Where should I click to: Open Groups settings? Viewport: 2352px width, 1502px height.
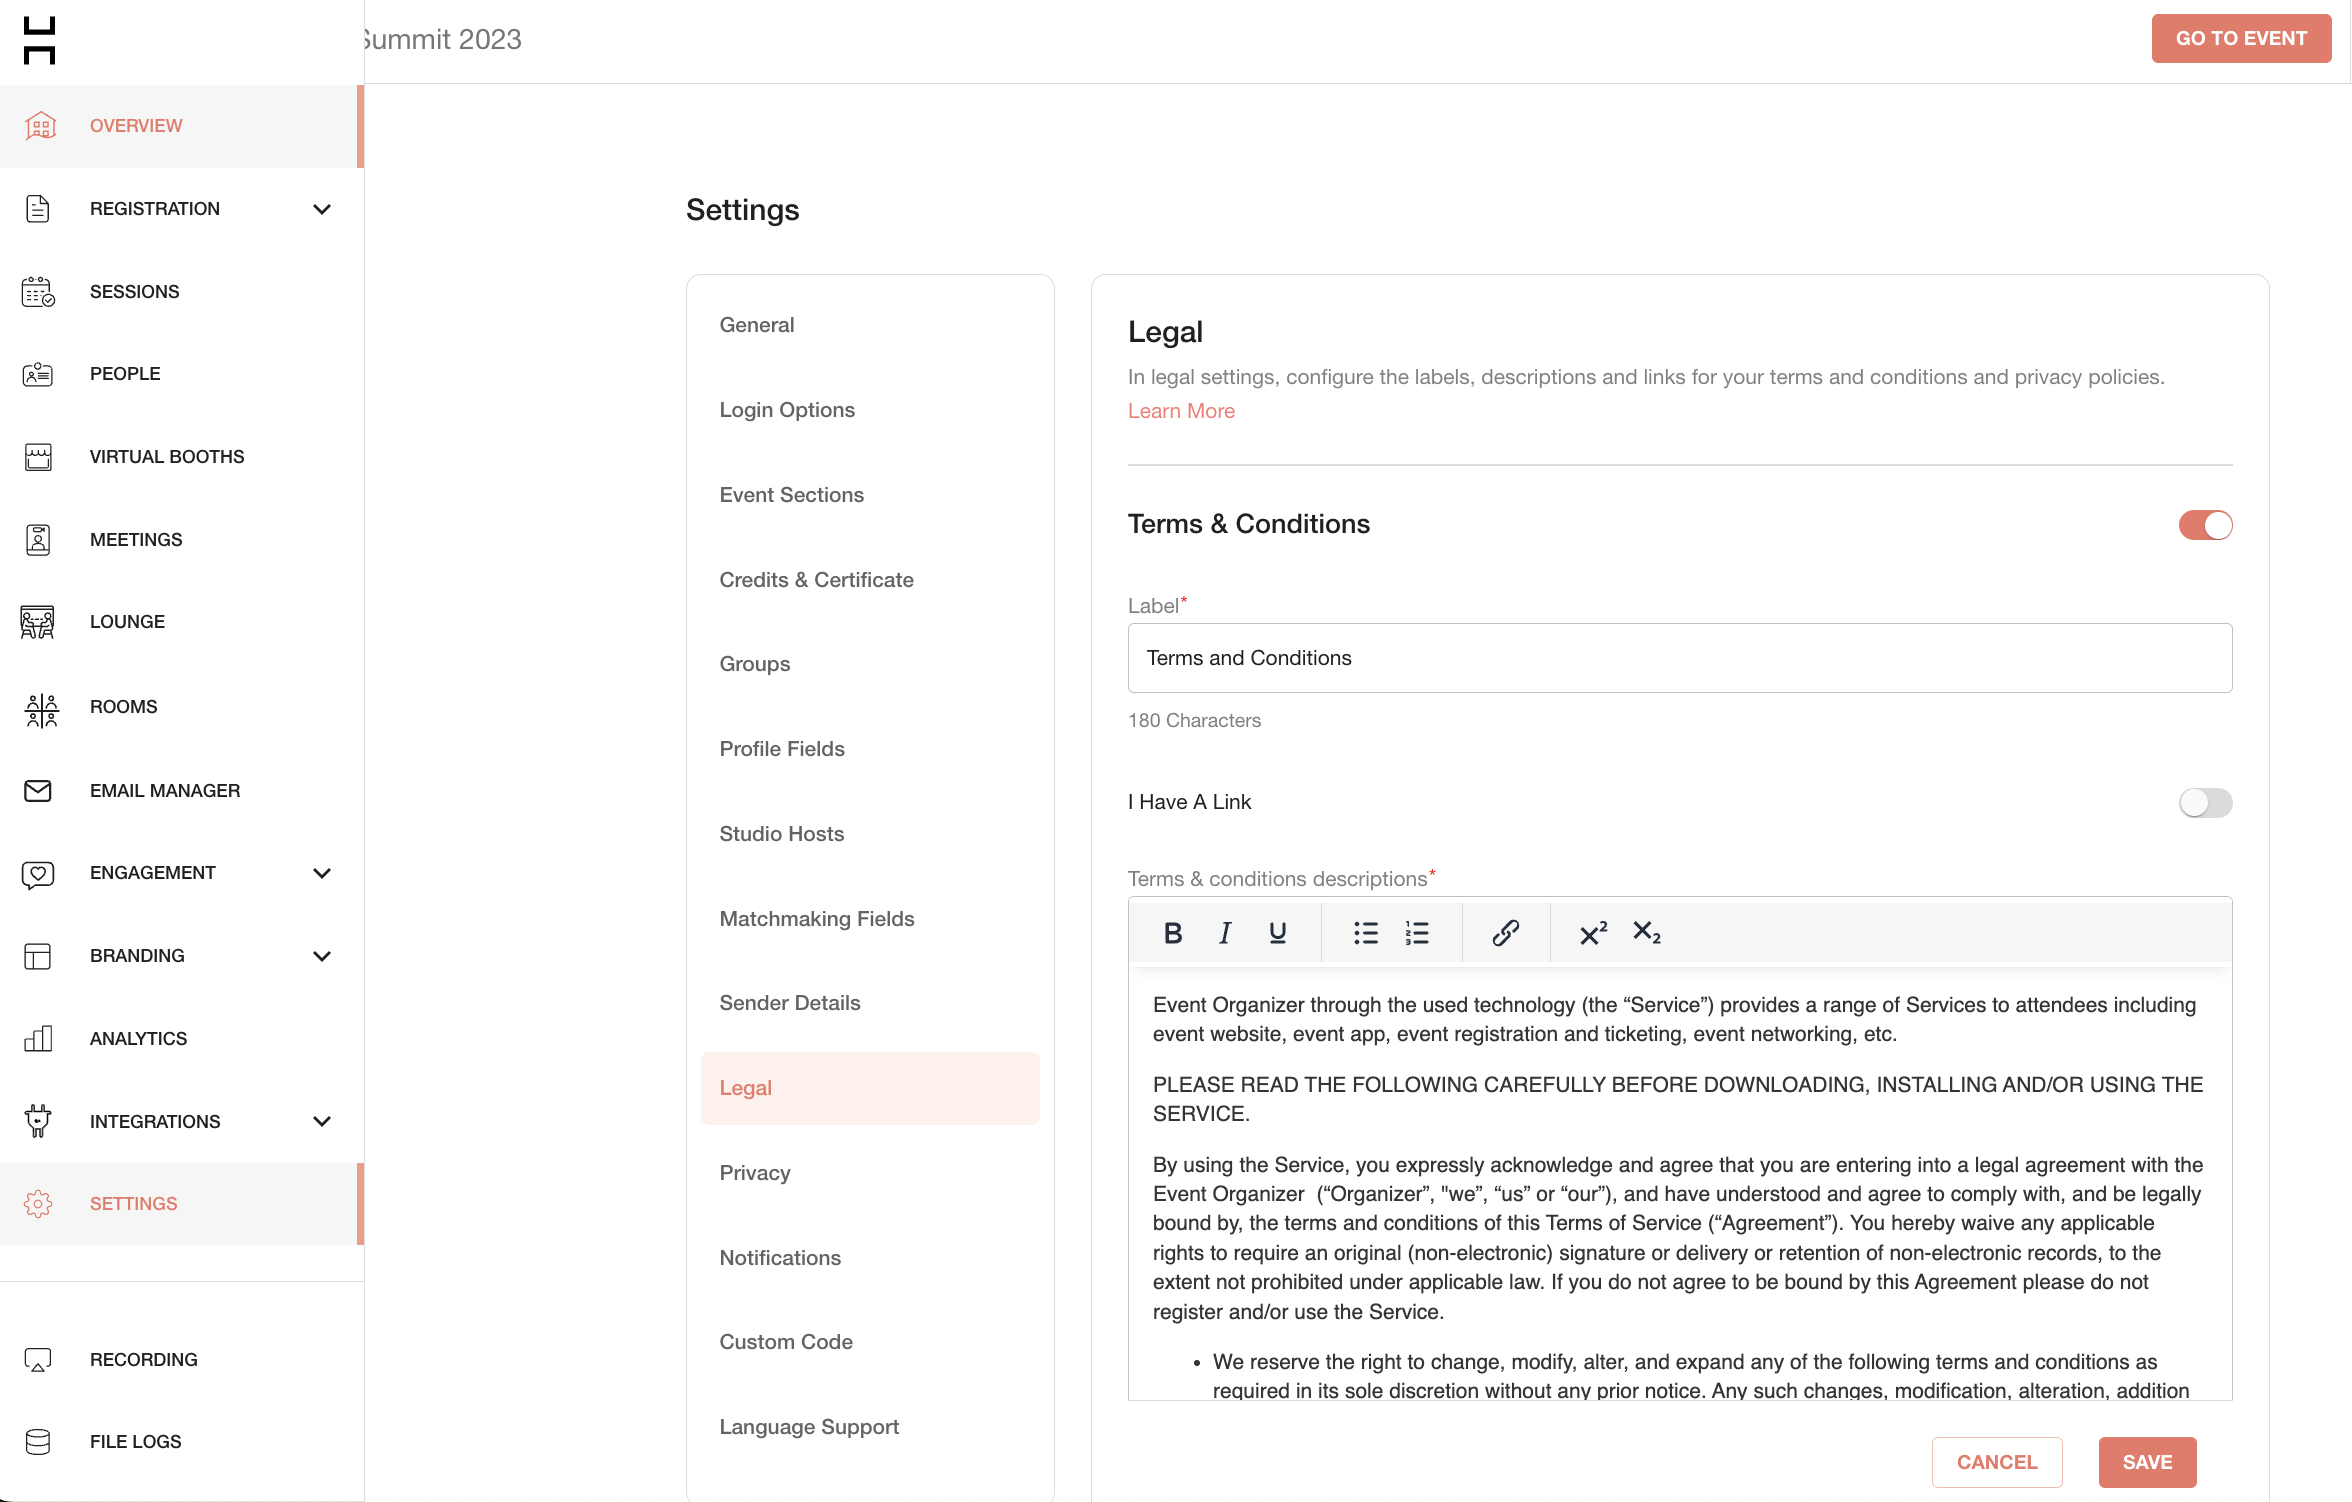point(869,664)
